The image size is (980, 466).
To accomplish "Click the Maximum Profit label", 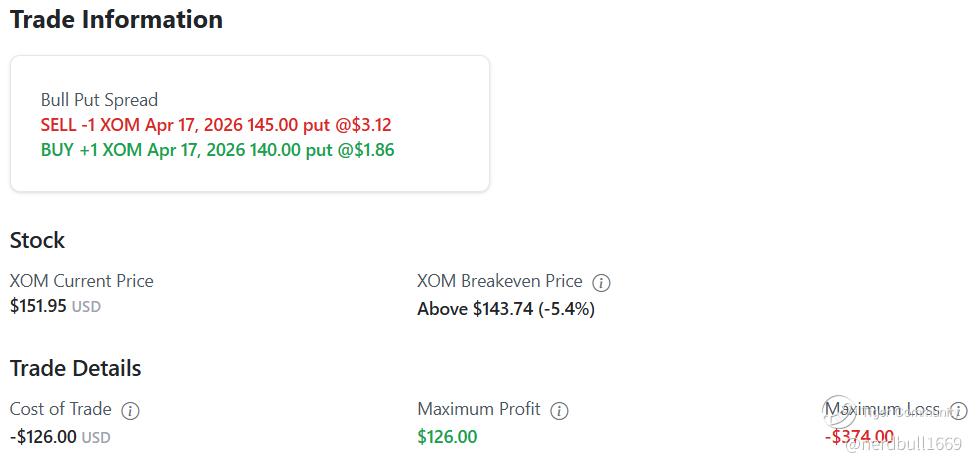I will (x=479, y=409).
